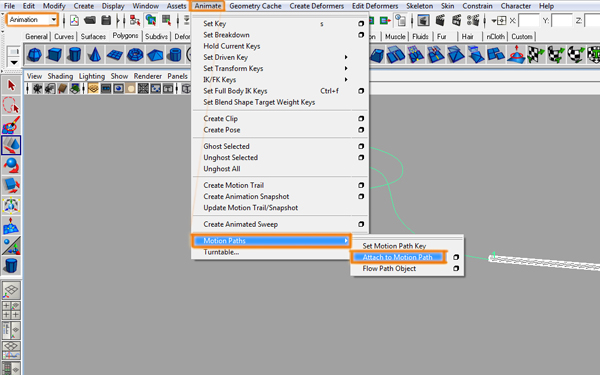
Task: Open Create Motion Trail options box
Action: [361, 185]
